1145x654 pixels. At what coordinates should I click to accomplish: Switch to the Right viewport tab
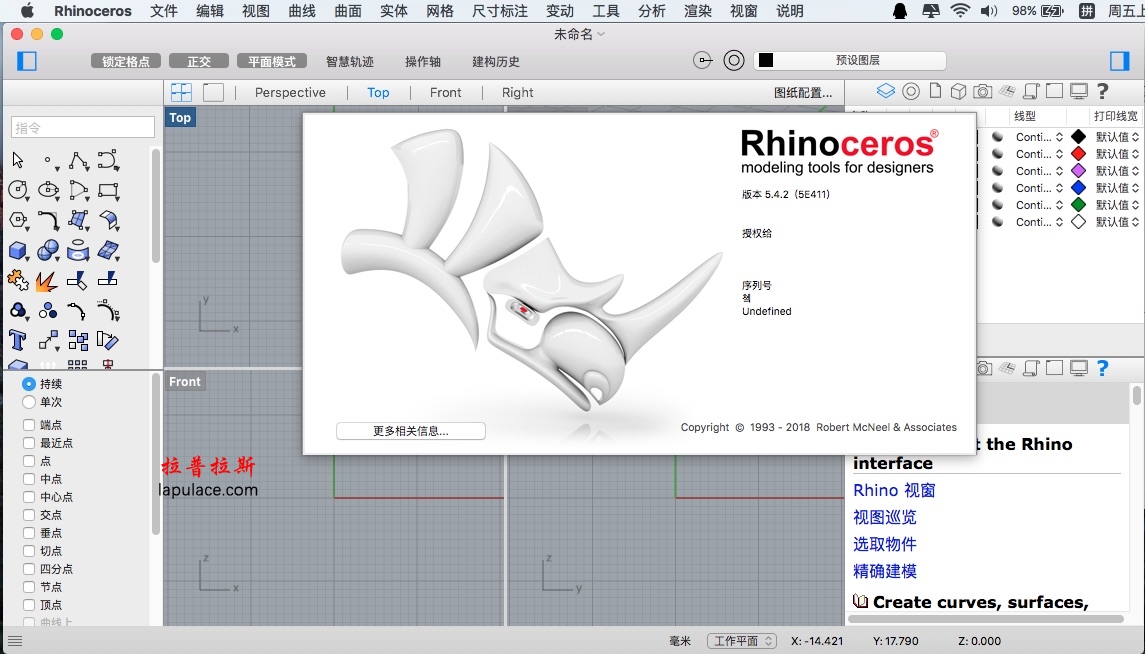pos(518,92)
